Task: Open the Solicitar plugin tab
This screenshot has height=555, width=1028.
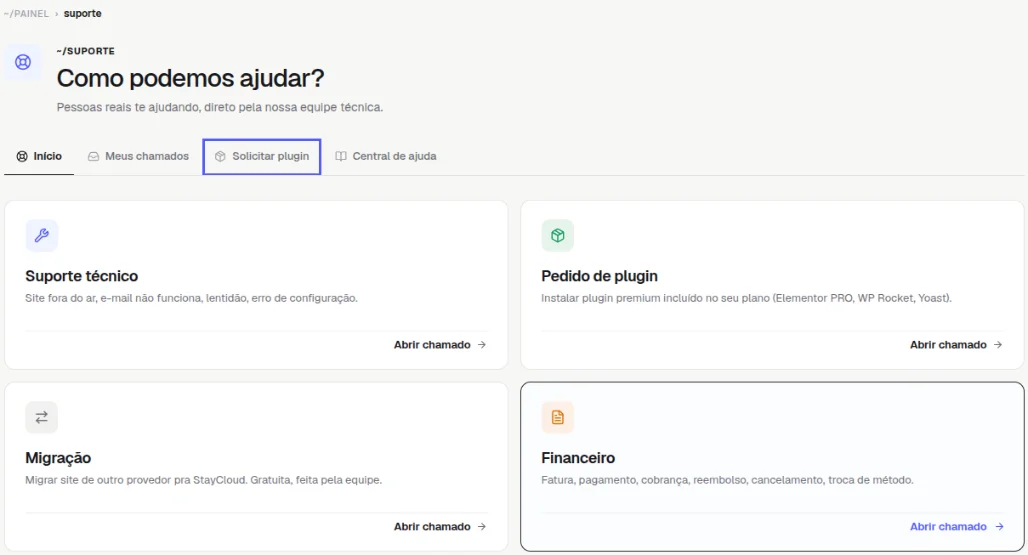Action: [262, 156]
